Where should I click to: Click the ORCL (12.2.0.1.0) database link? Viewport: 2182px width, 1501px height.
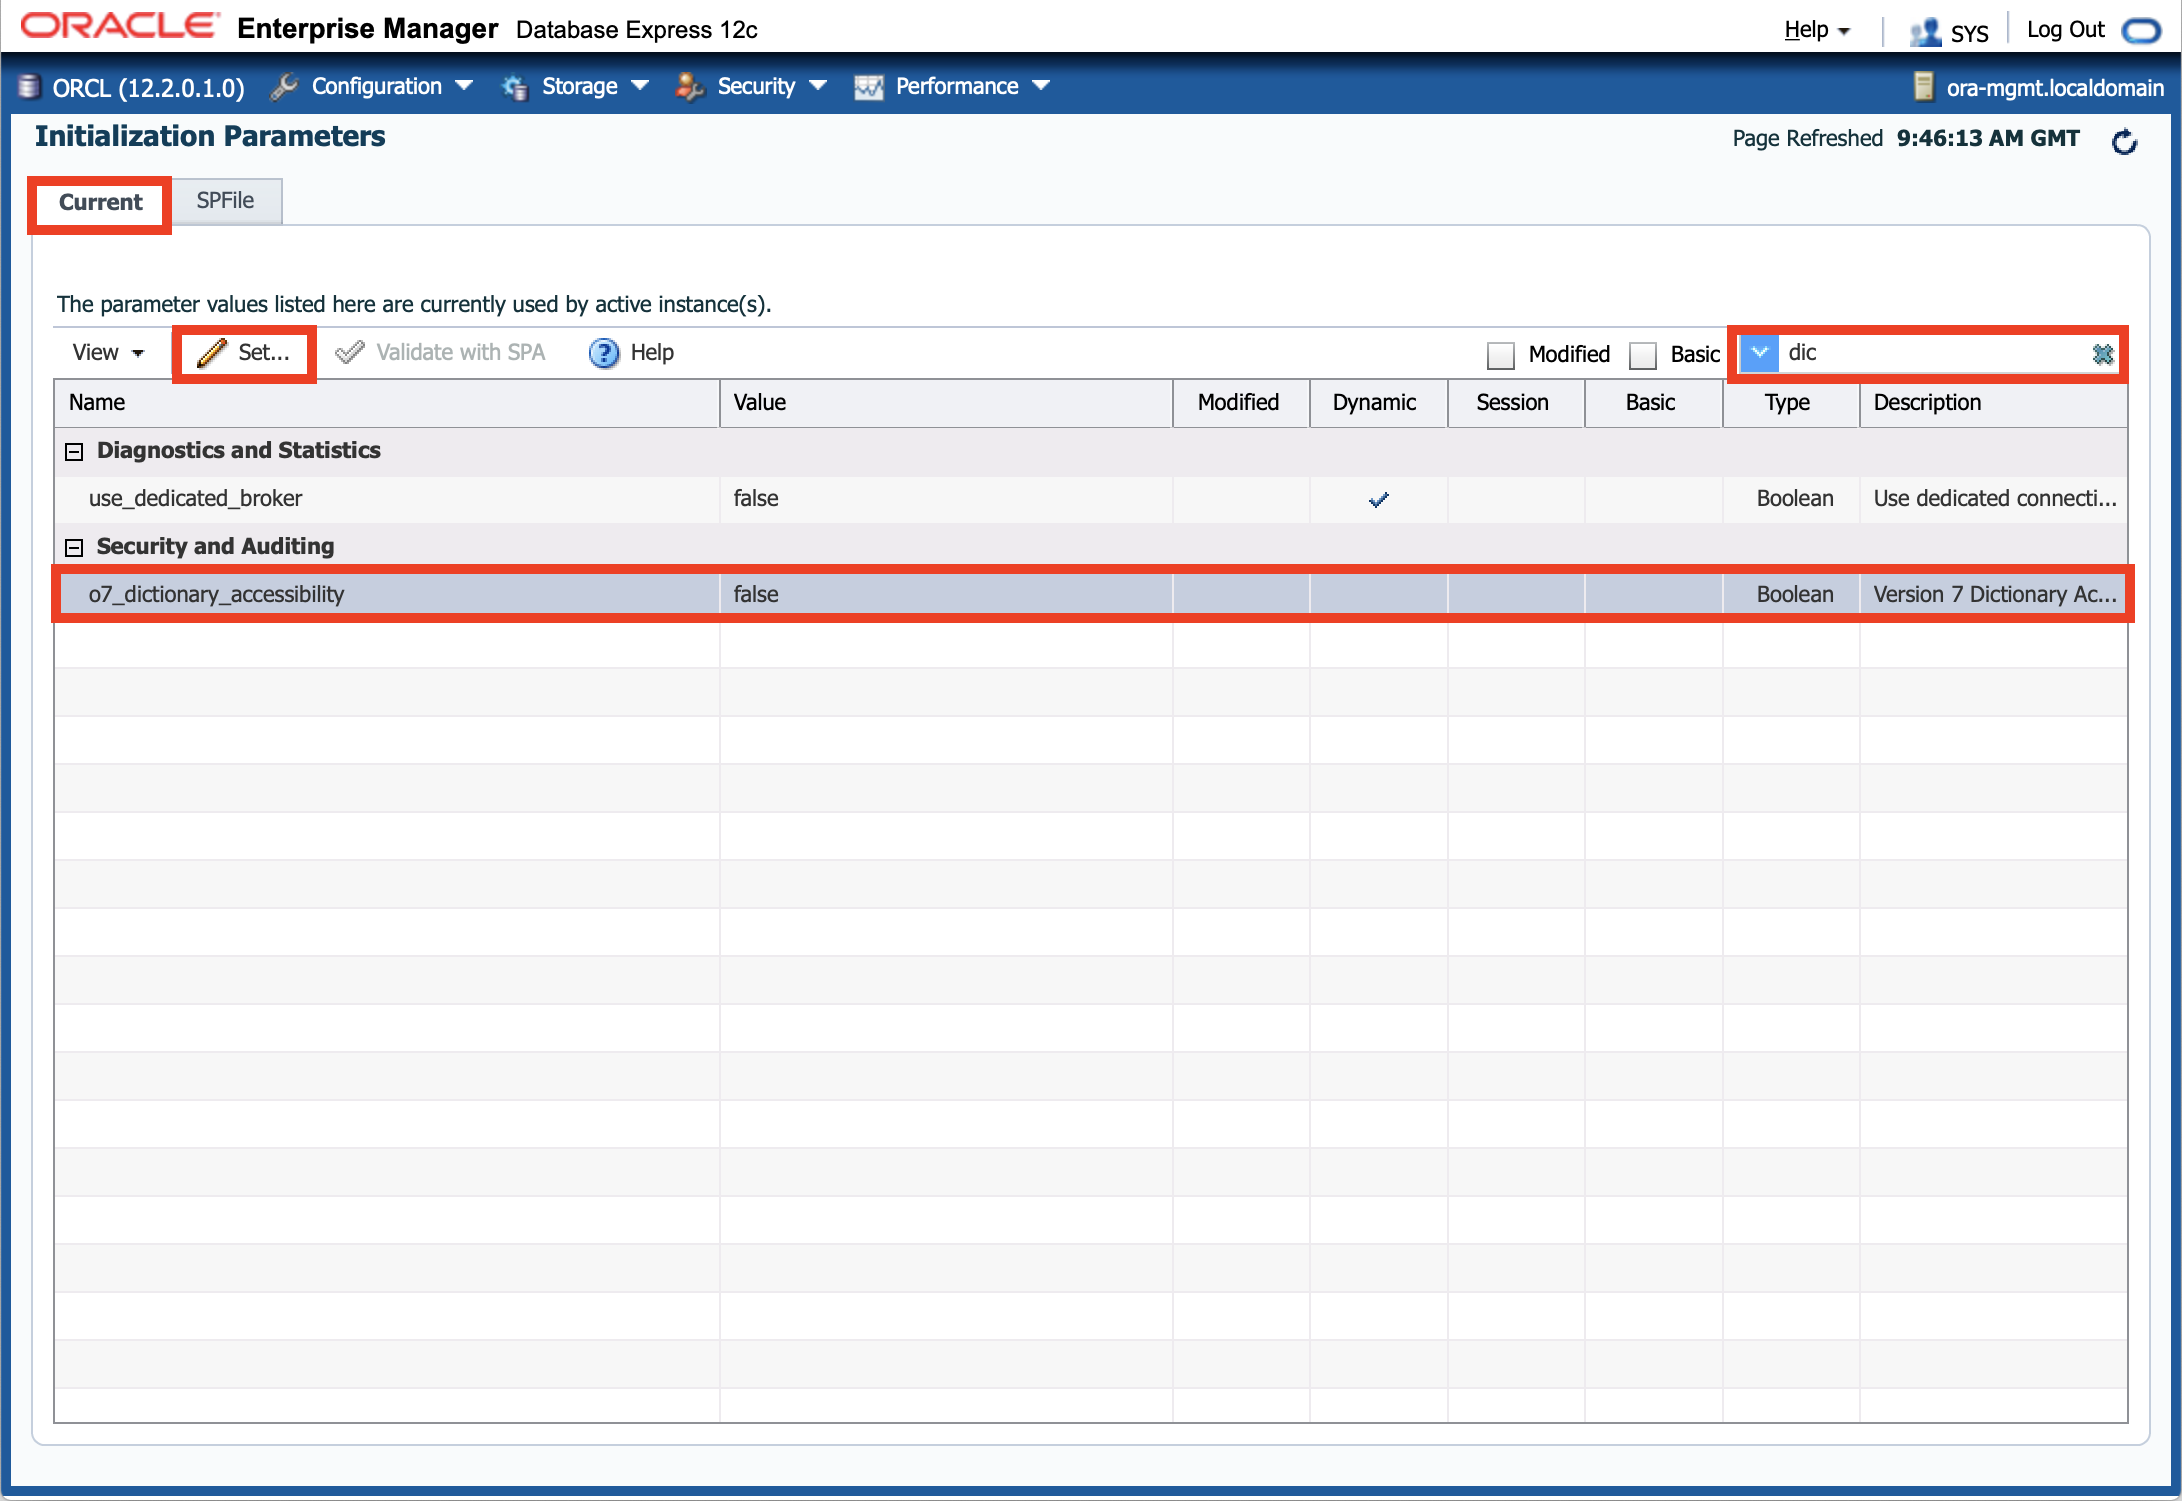click(148, 88)
